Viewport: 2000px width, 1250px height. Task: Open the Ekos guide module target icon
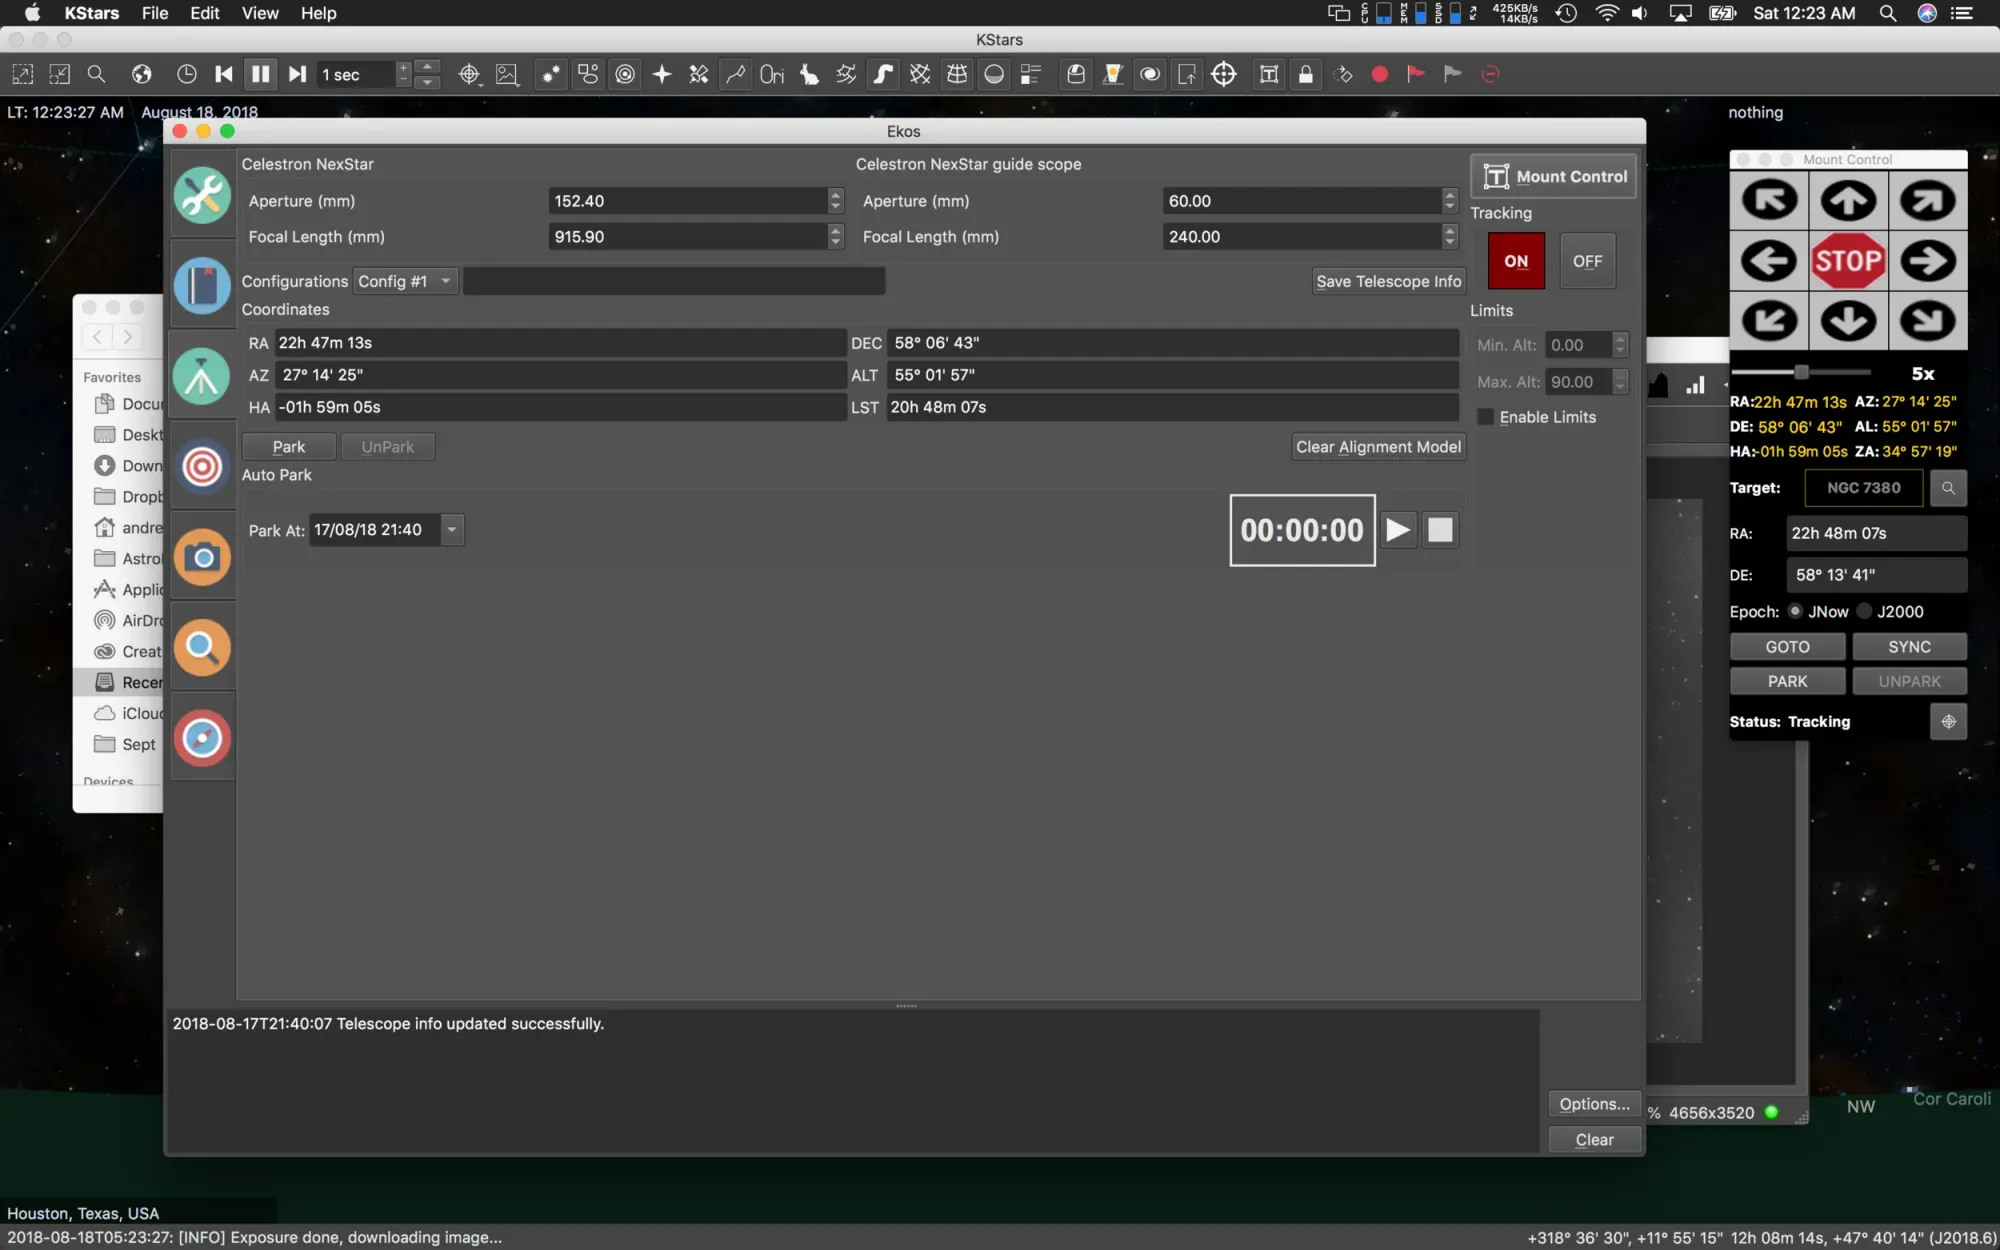202,466
